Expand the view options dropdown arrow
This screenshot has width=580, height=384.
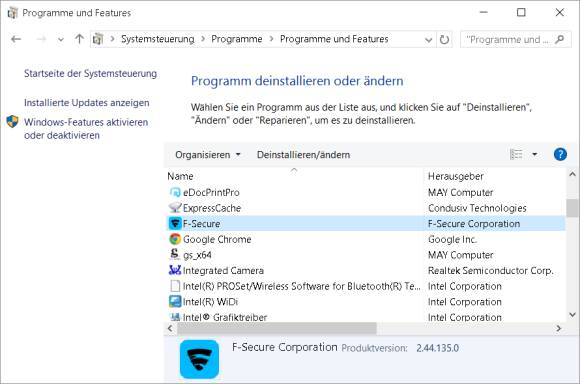(535, 154)
